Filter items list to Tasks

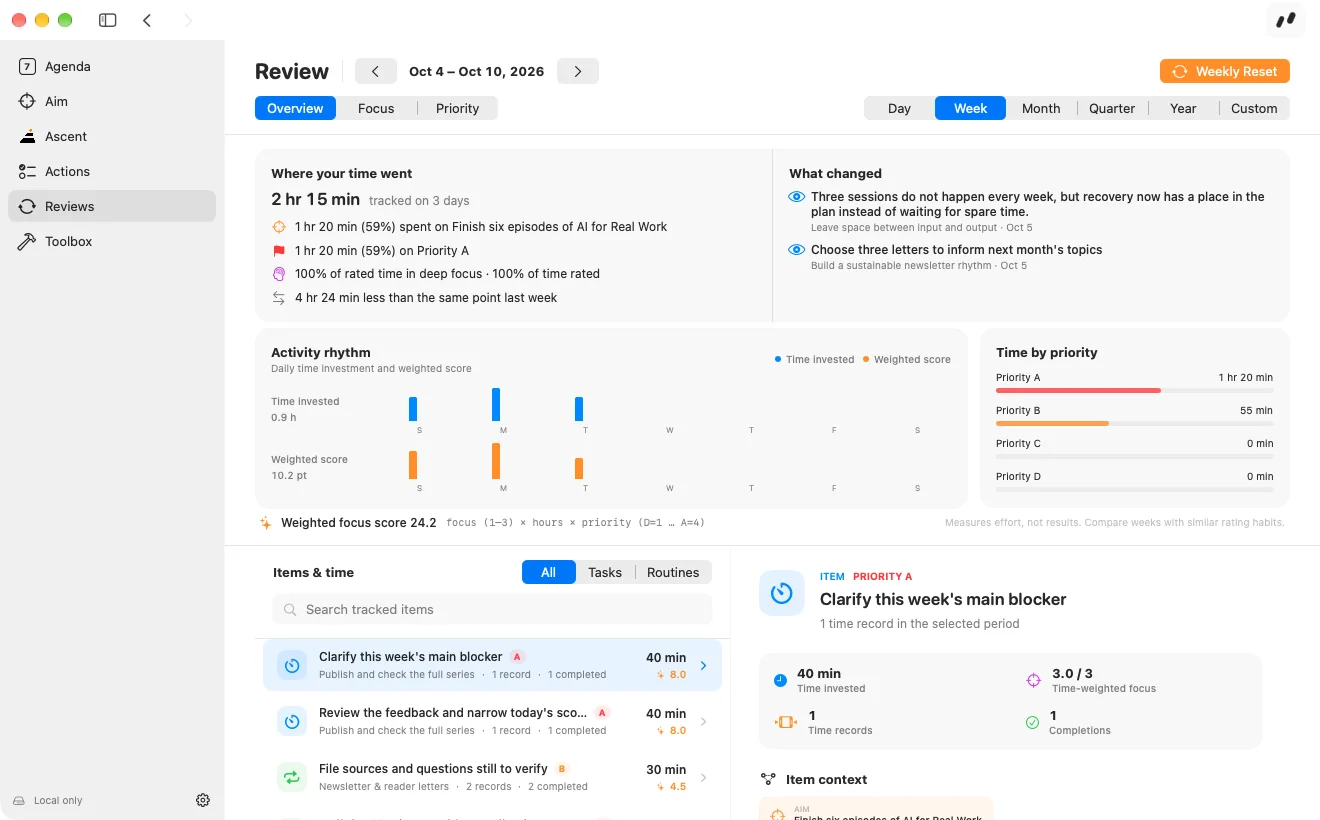pyautogui.click(x=605, y=572)
